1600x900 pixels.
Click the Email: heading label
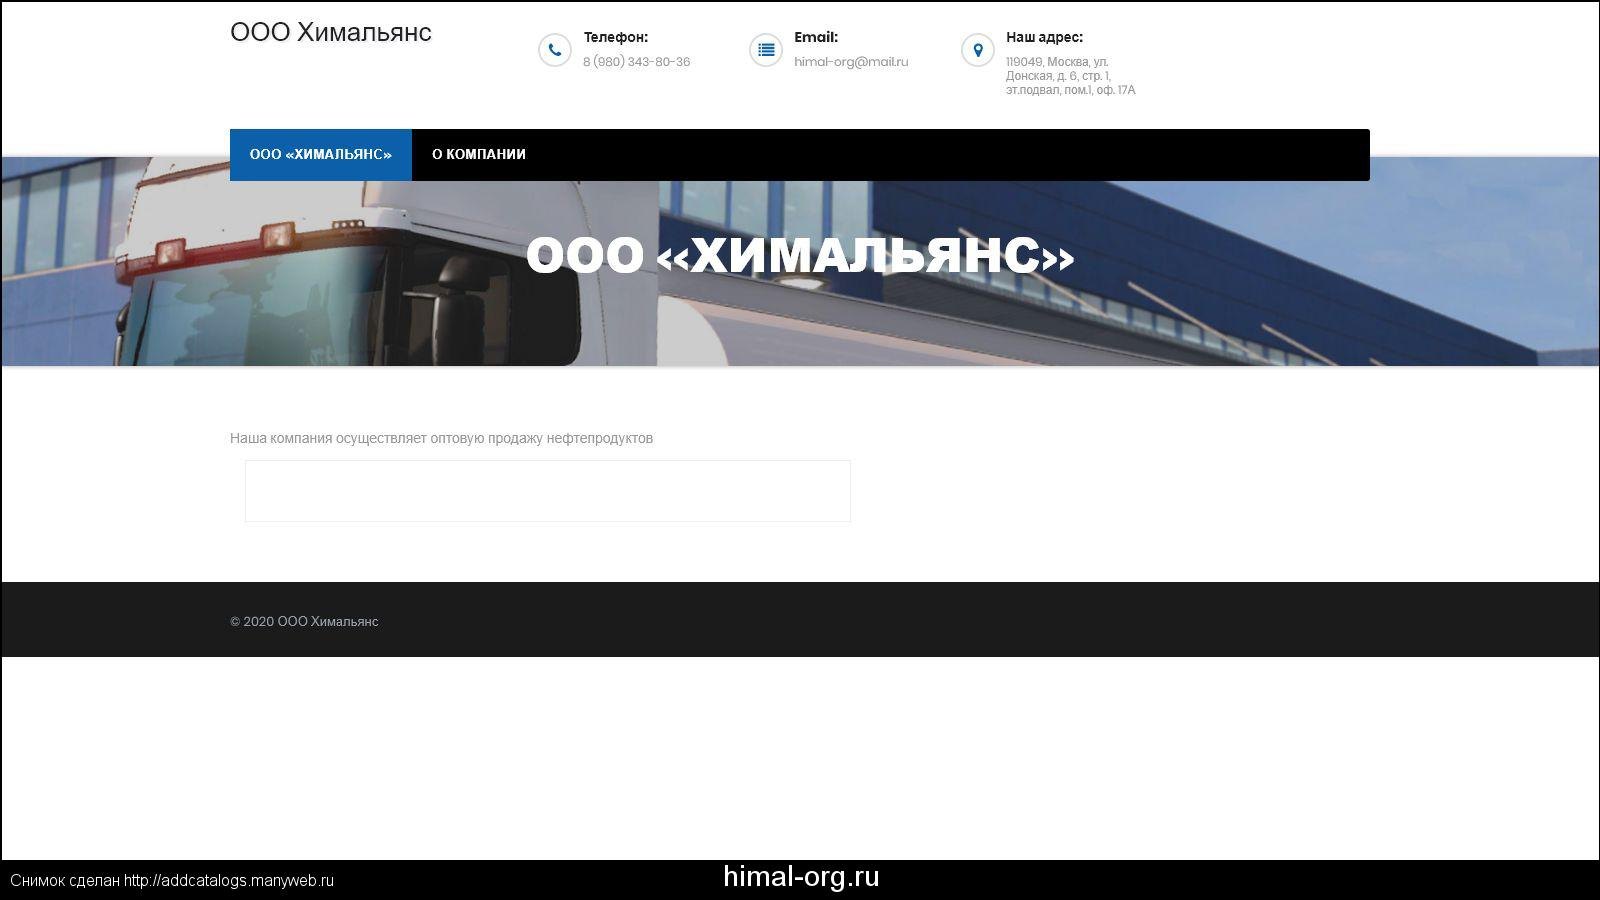[816, 37]
